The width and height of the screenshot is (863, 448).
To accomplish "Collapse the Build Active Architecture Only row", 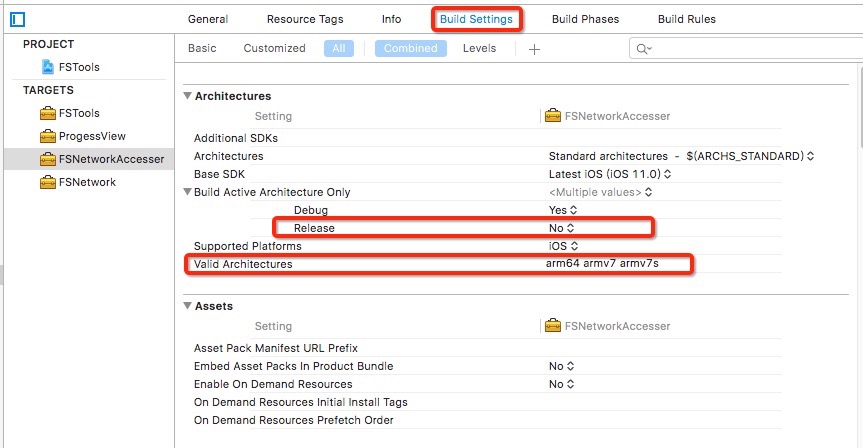I will (187, 192).
